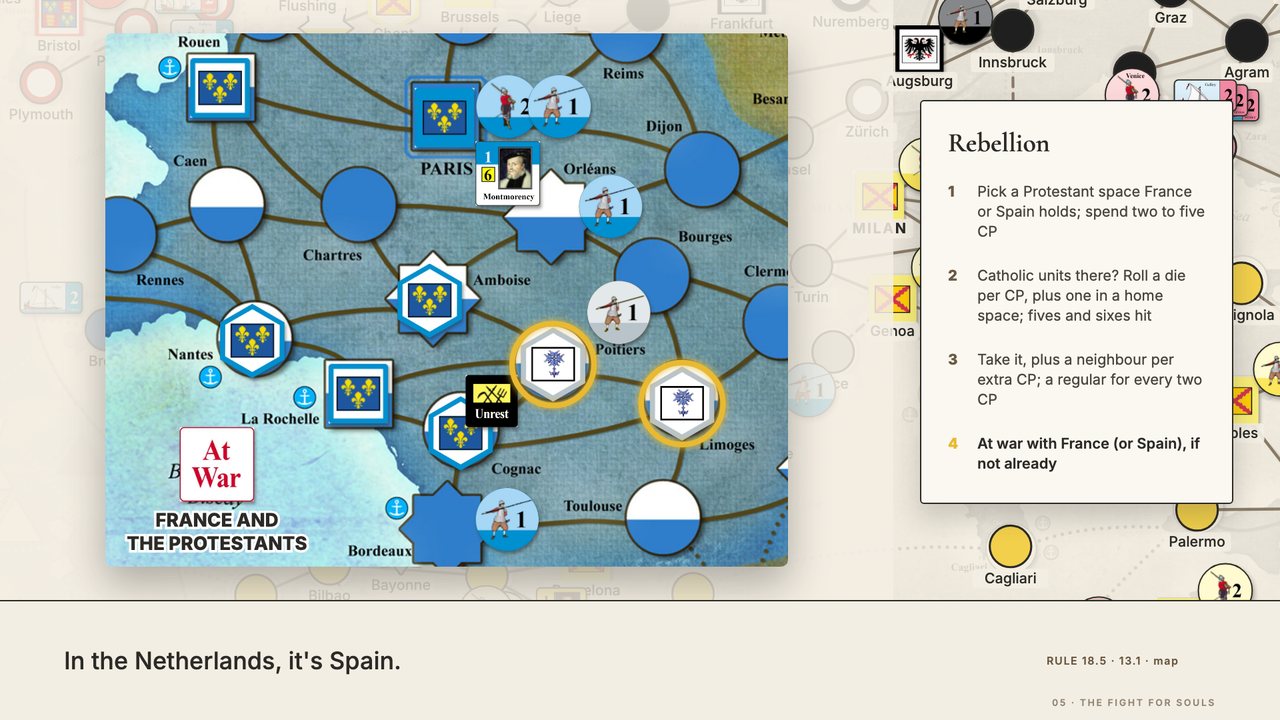Click the PARIS city label
The width and height of the screenshot is (1280, 720).
pyautogui.click(x=446, y=169)
